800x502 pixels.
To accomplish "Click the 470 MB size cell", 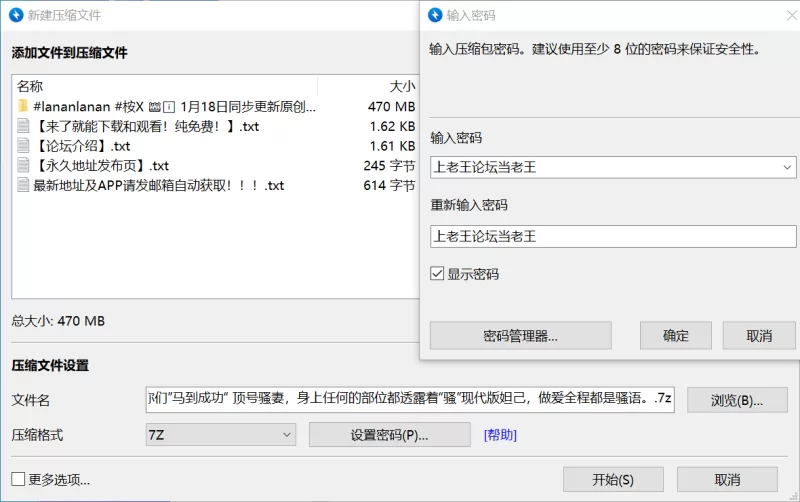I will click(391, 106).
